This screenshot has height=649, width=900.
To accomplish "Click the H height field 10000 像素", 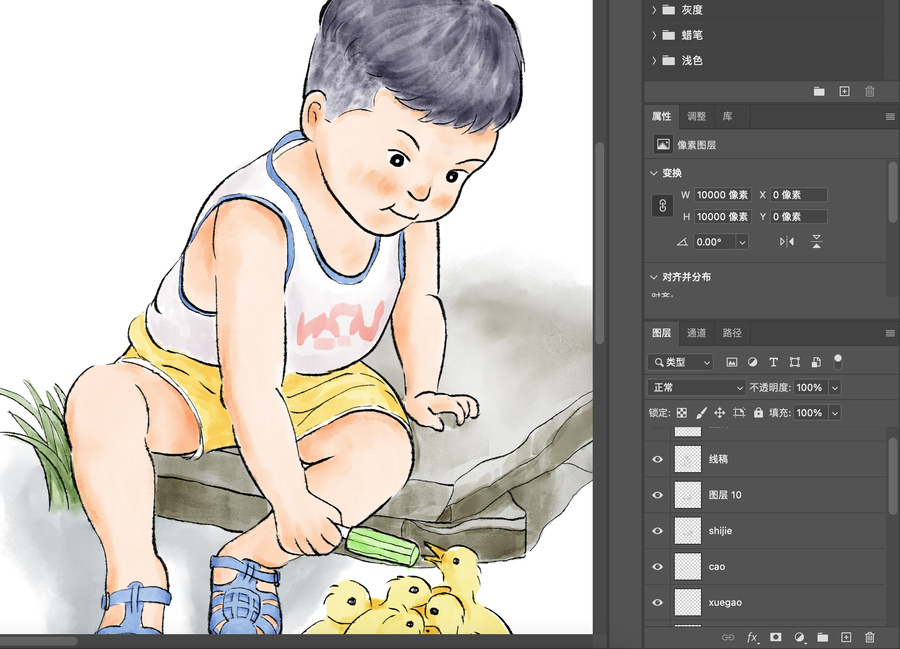I will pos(723,217).
